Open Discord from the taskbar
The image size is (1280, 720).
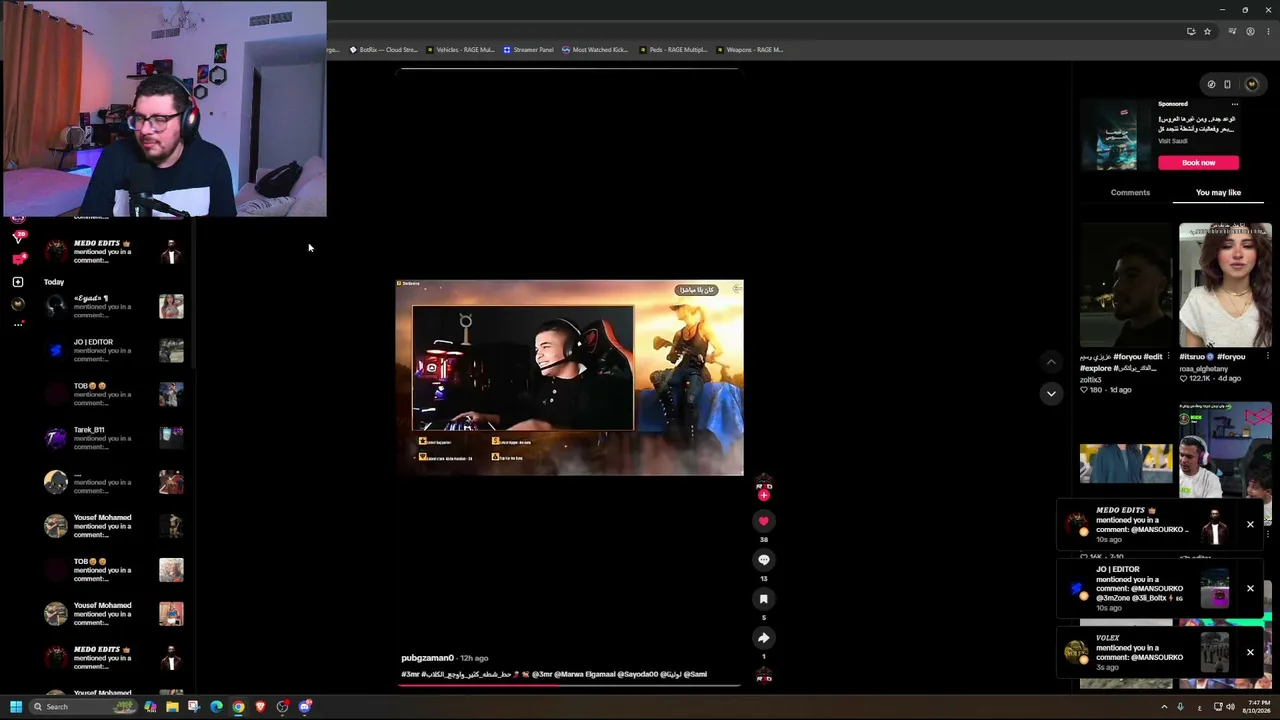[305, 707]
